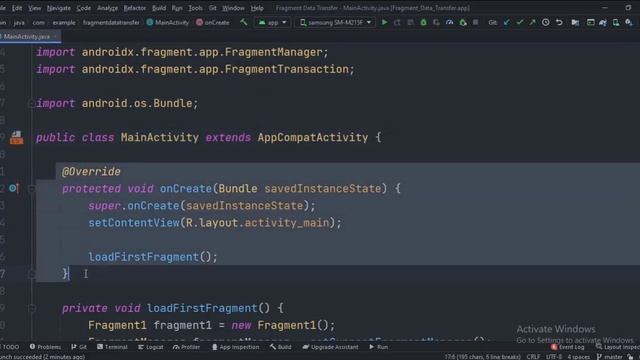Open the Layout Inspector tool window
This screenshot has width=640, height=360.
tap(617, 347)
